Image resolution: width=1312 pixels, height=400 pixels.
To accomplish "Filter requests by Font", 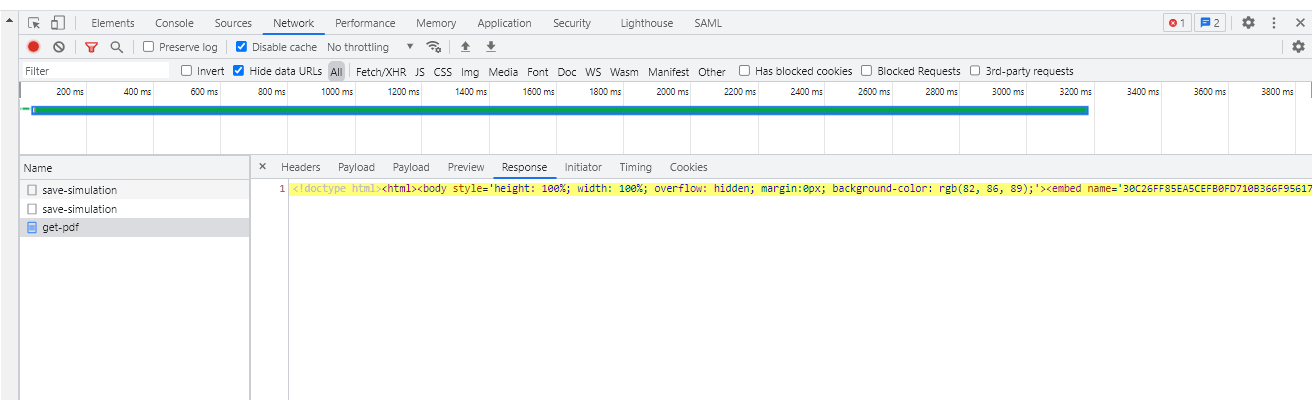I will point(538,71).
